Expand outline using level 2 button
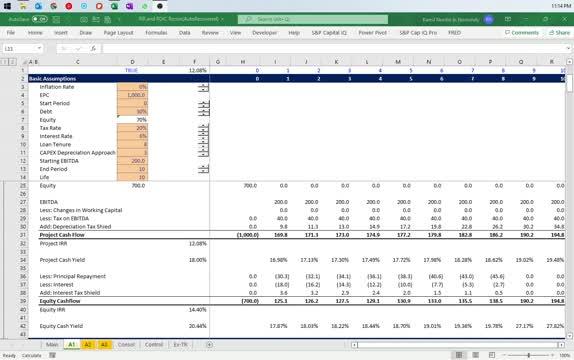This screenshot has height=360, width=574. tap(12, 62)
